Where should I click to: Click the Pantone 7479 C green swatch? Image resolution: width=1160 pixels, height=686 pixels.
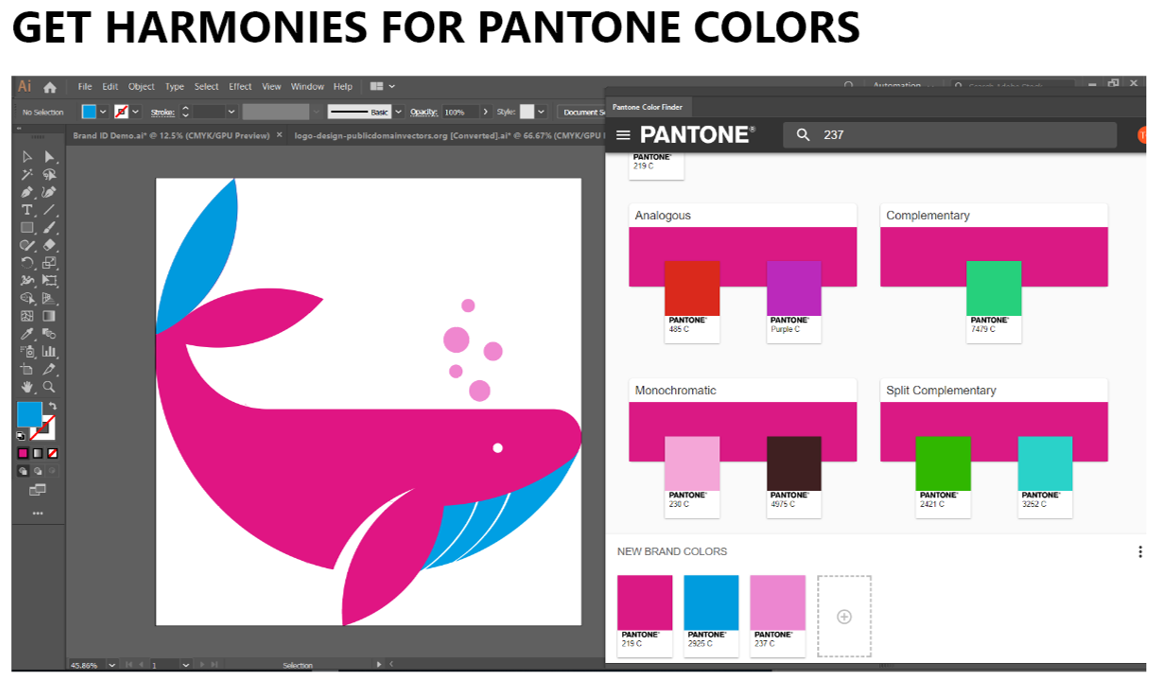[x=994, y=289]
